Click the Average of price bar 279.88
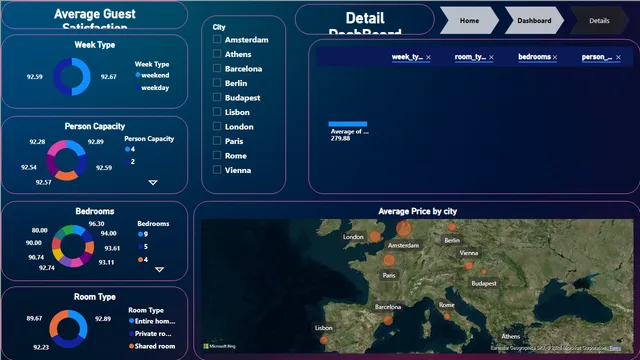 click(348, 124)
